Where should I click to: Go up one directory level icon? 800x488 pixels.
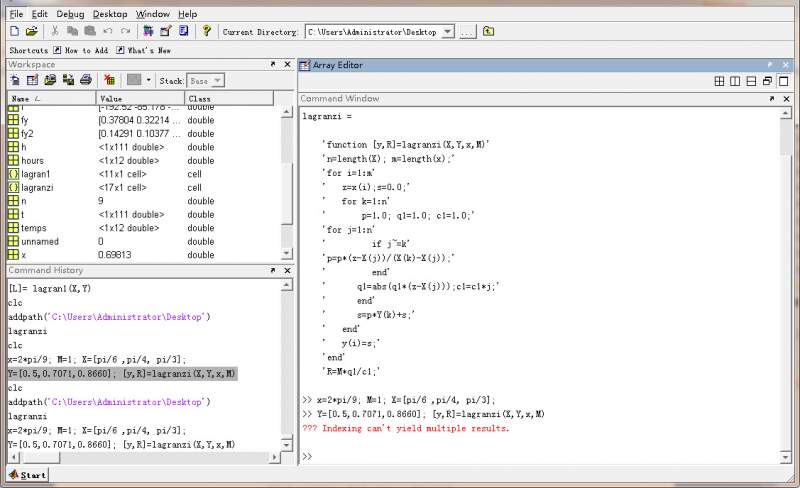tap(488, 32)
